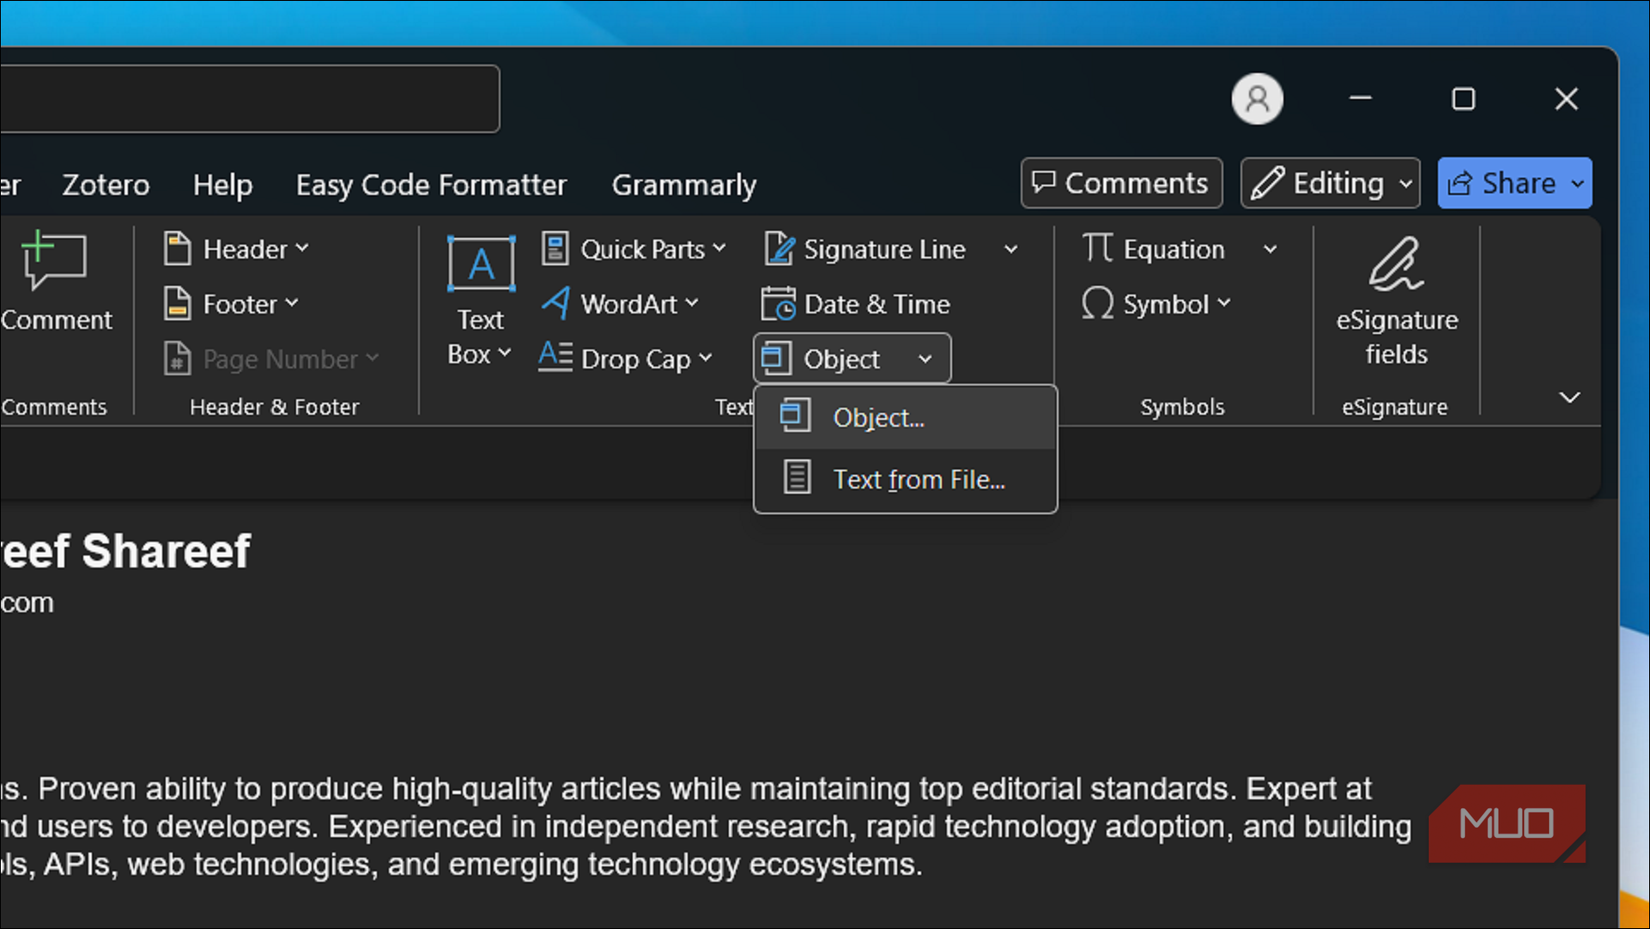Open the Grammarly tab
The image size is (1650, 929).
point(684,185)
